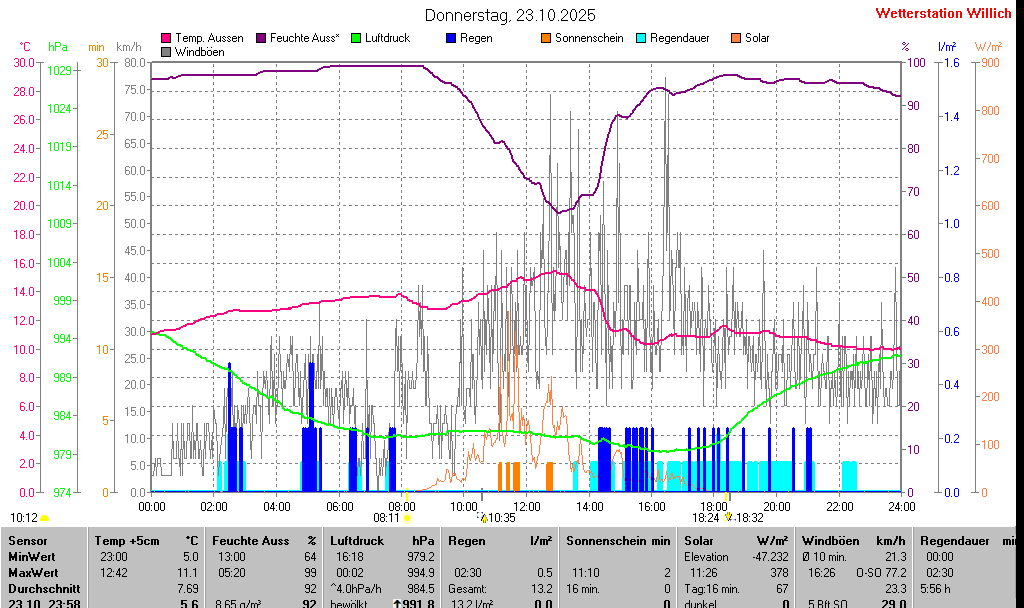Image resolution: width=1024 pixels, height=608 pixels.
Task: Click the purple Feuchte Auss* legend square
Action: 262,38
